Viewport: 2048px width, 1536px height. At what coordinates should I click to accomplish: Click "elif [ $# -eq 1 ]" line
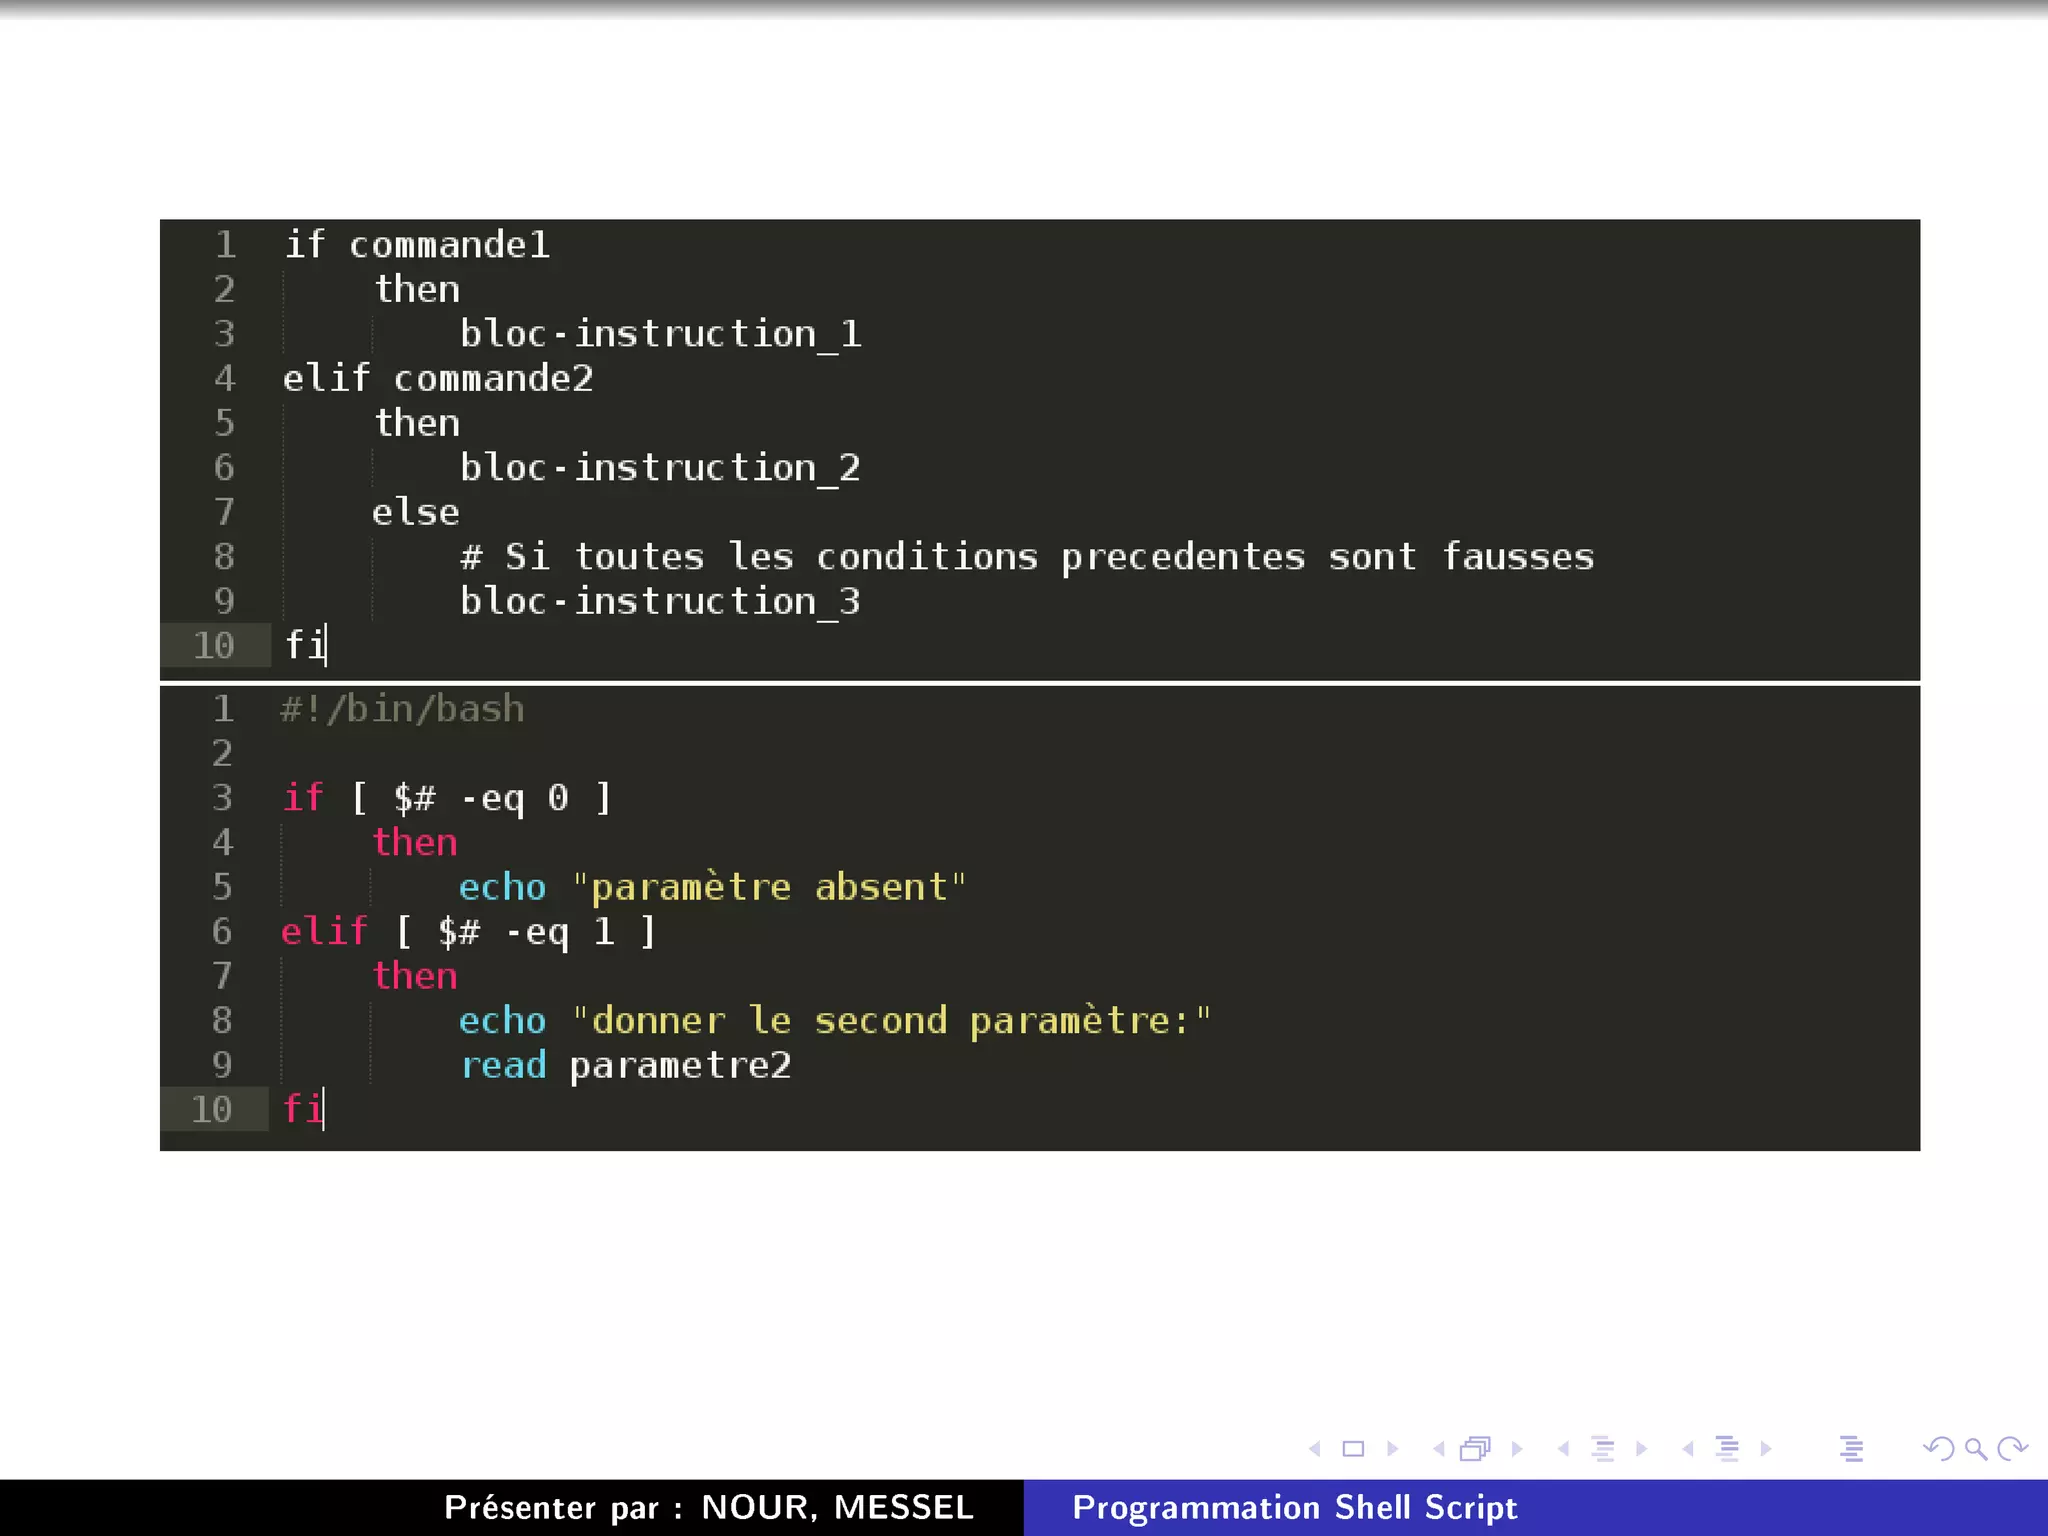click(468, 932)
